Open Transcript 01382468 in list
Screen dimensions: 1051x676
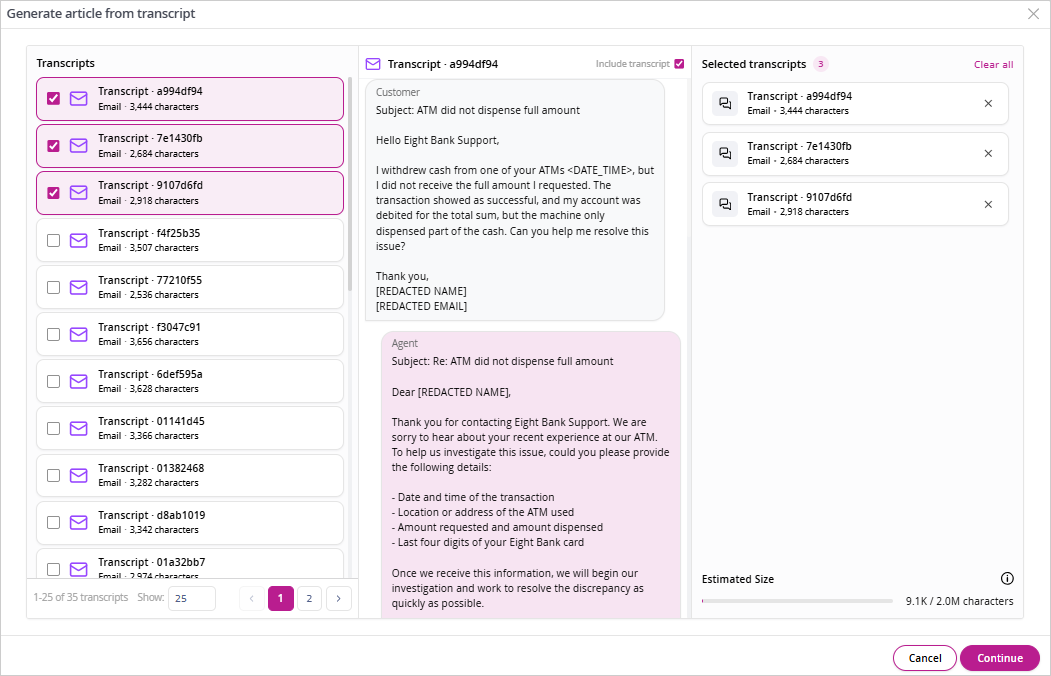click(190, 474)
